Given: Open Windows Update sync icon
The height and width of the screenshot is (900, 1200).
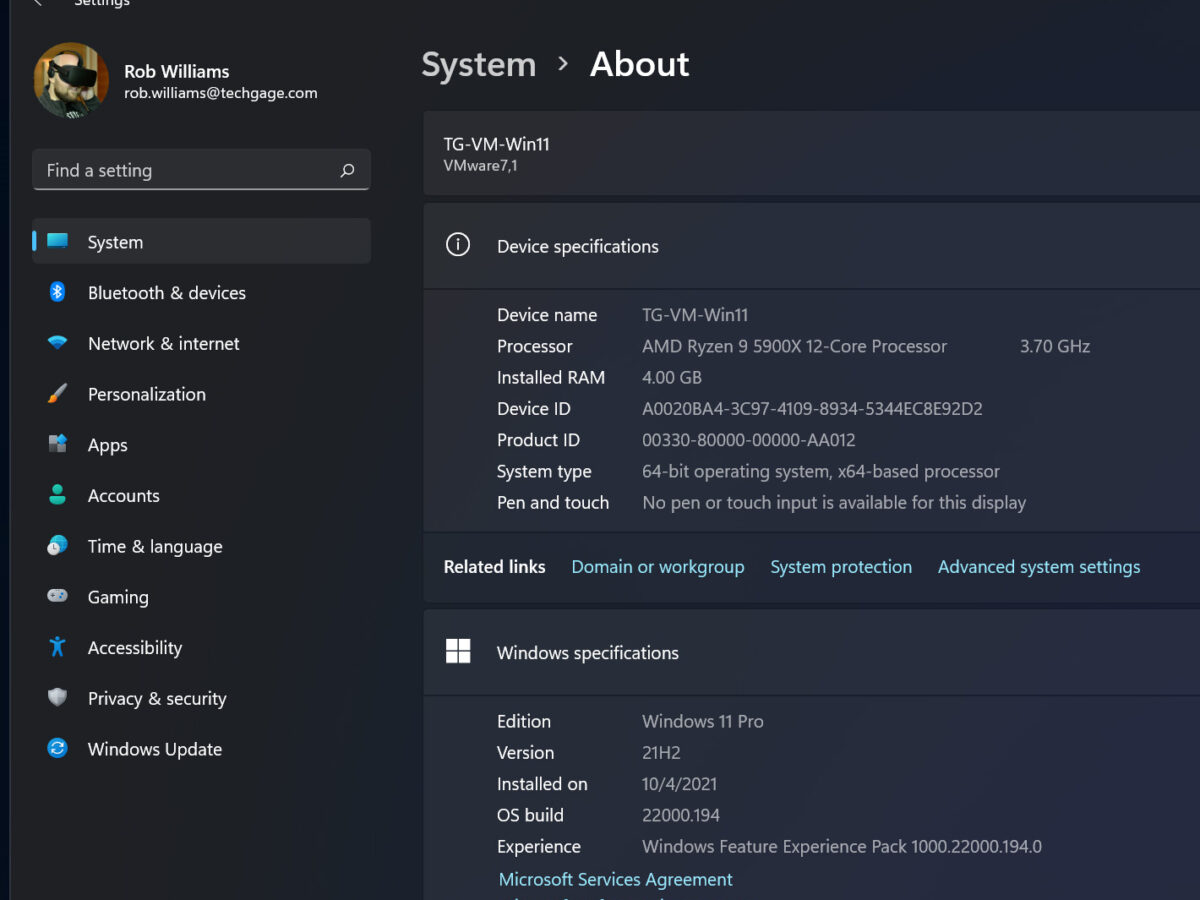Looking at the screenshot, I should (58, 748).
